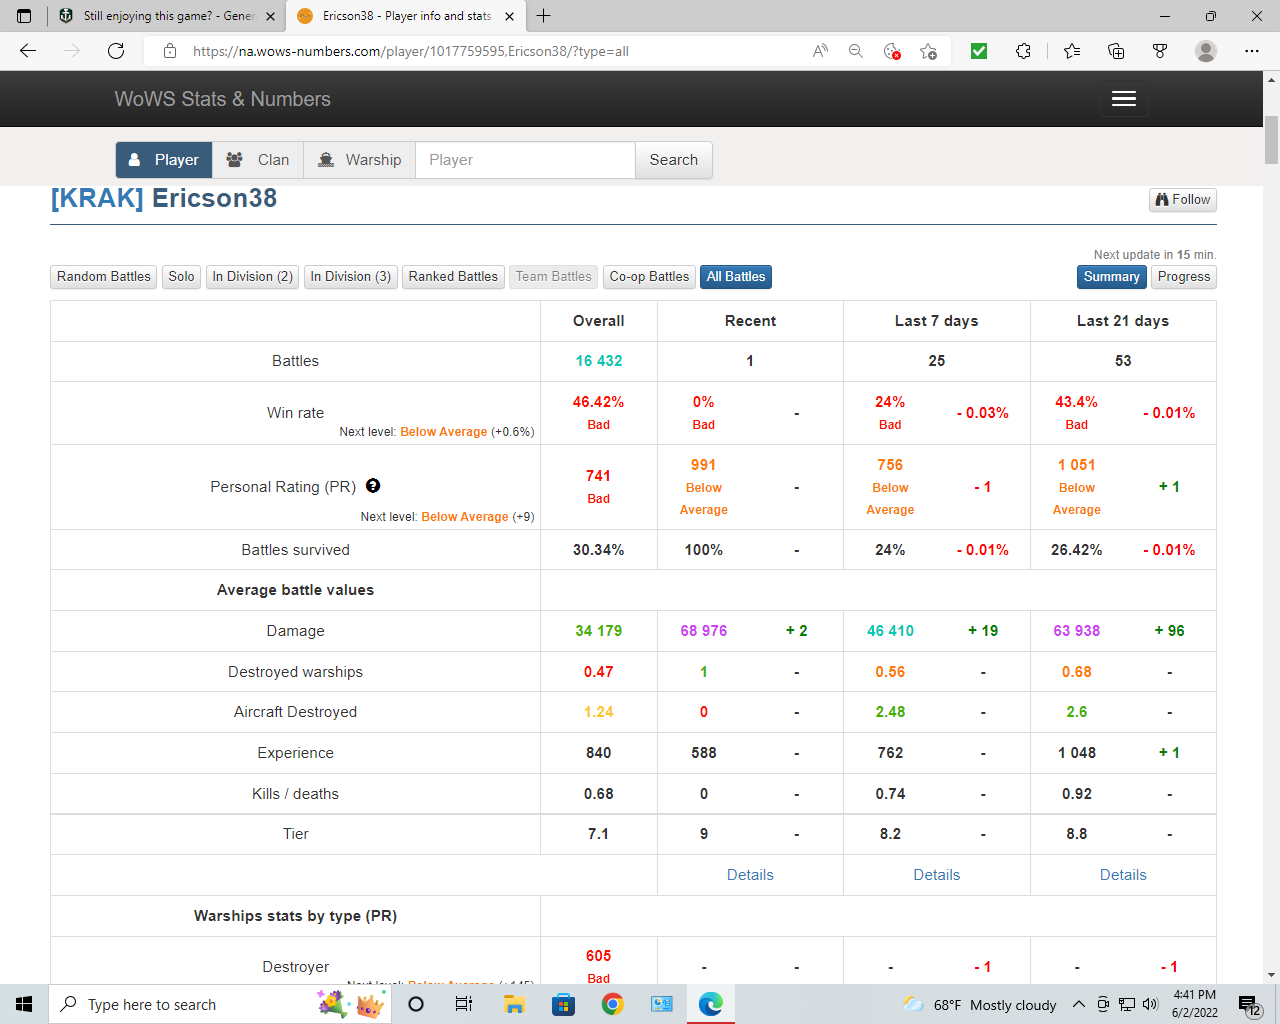Open the browser extensions puzzle icon
Image resolution: width=1280 pixels, height=1024 pixels.
pyautogui.click(x=1023, y=51)
